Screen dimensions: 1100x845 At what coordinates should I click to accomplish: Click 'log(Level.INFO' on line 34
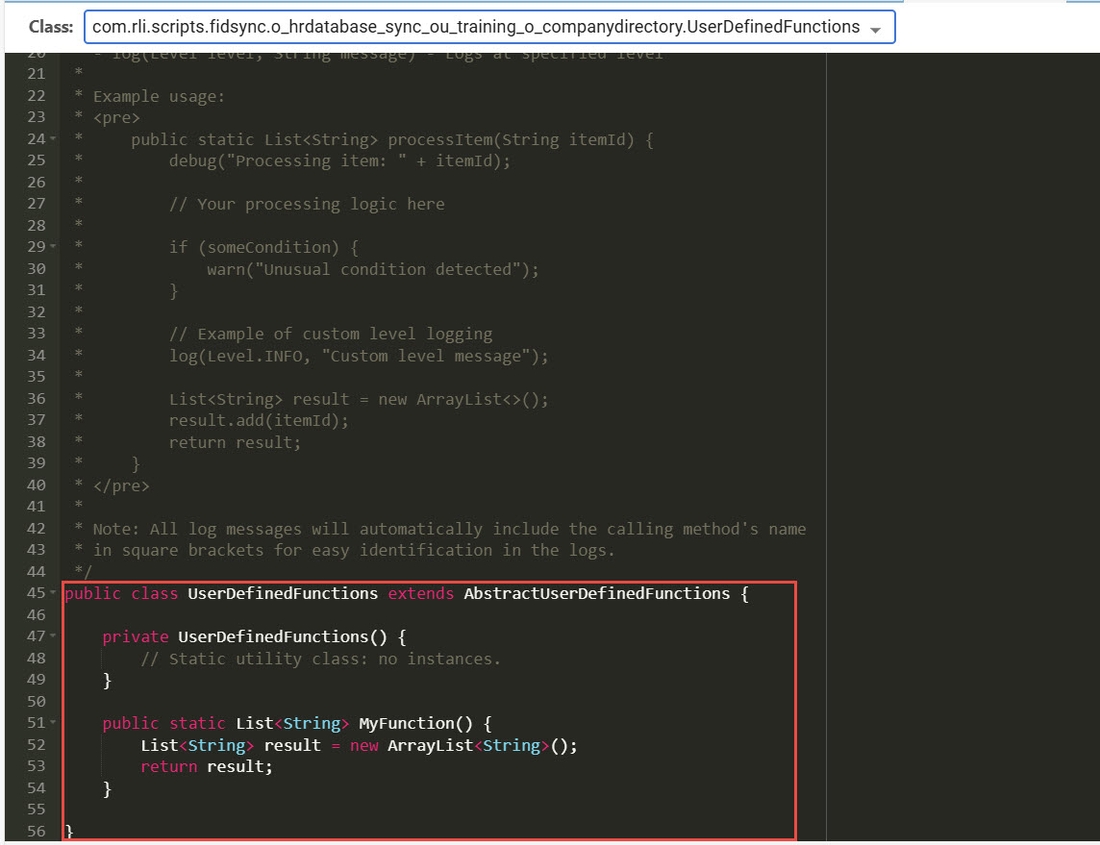pos(236,356)
